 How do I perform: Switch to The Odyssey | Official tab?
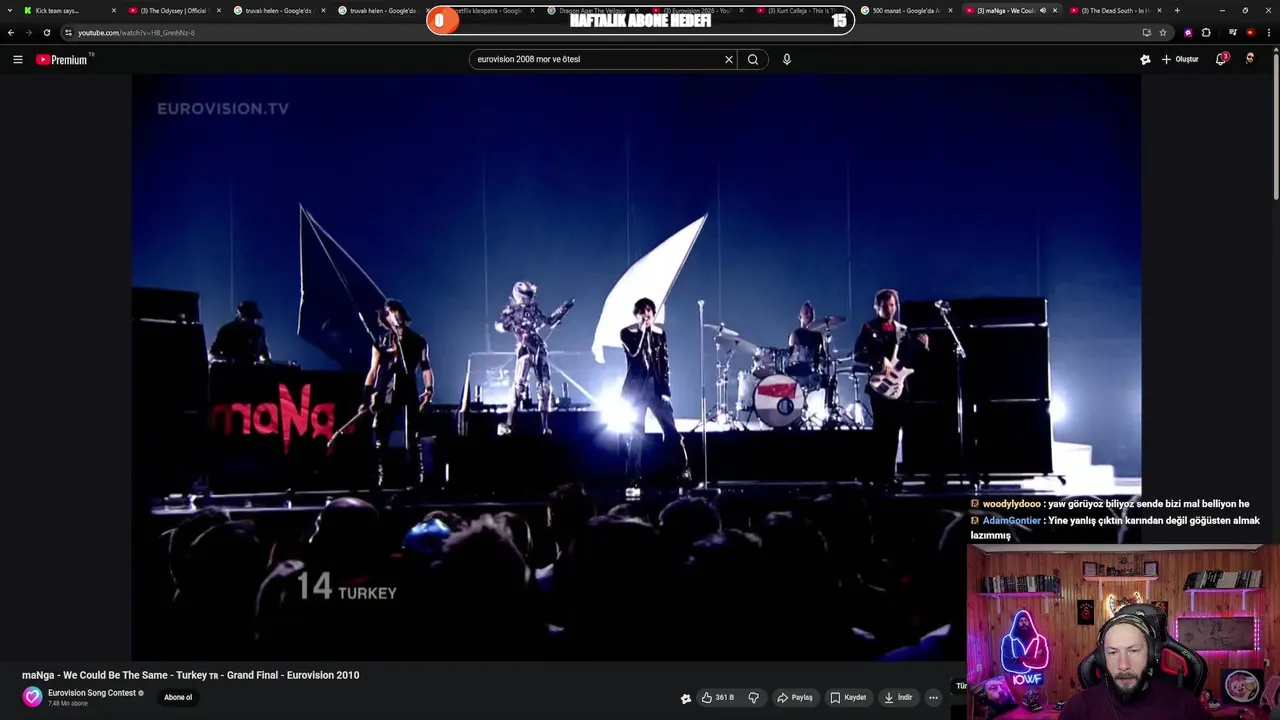(170, 11)
